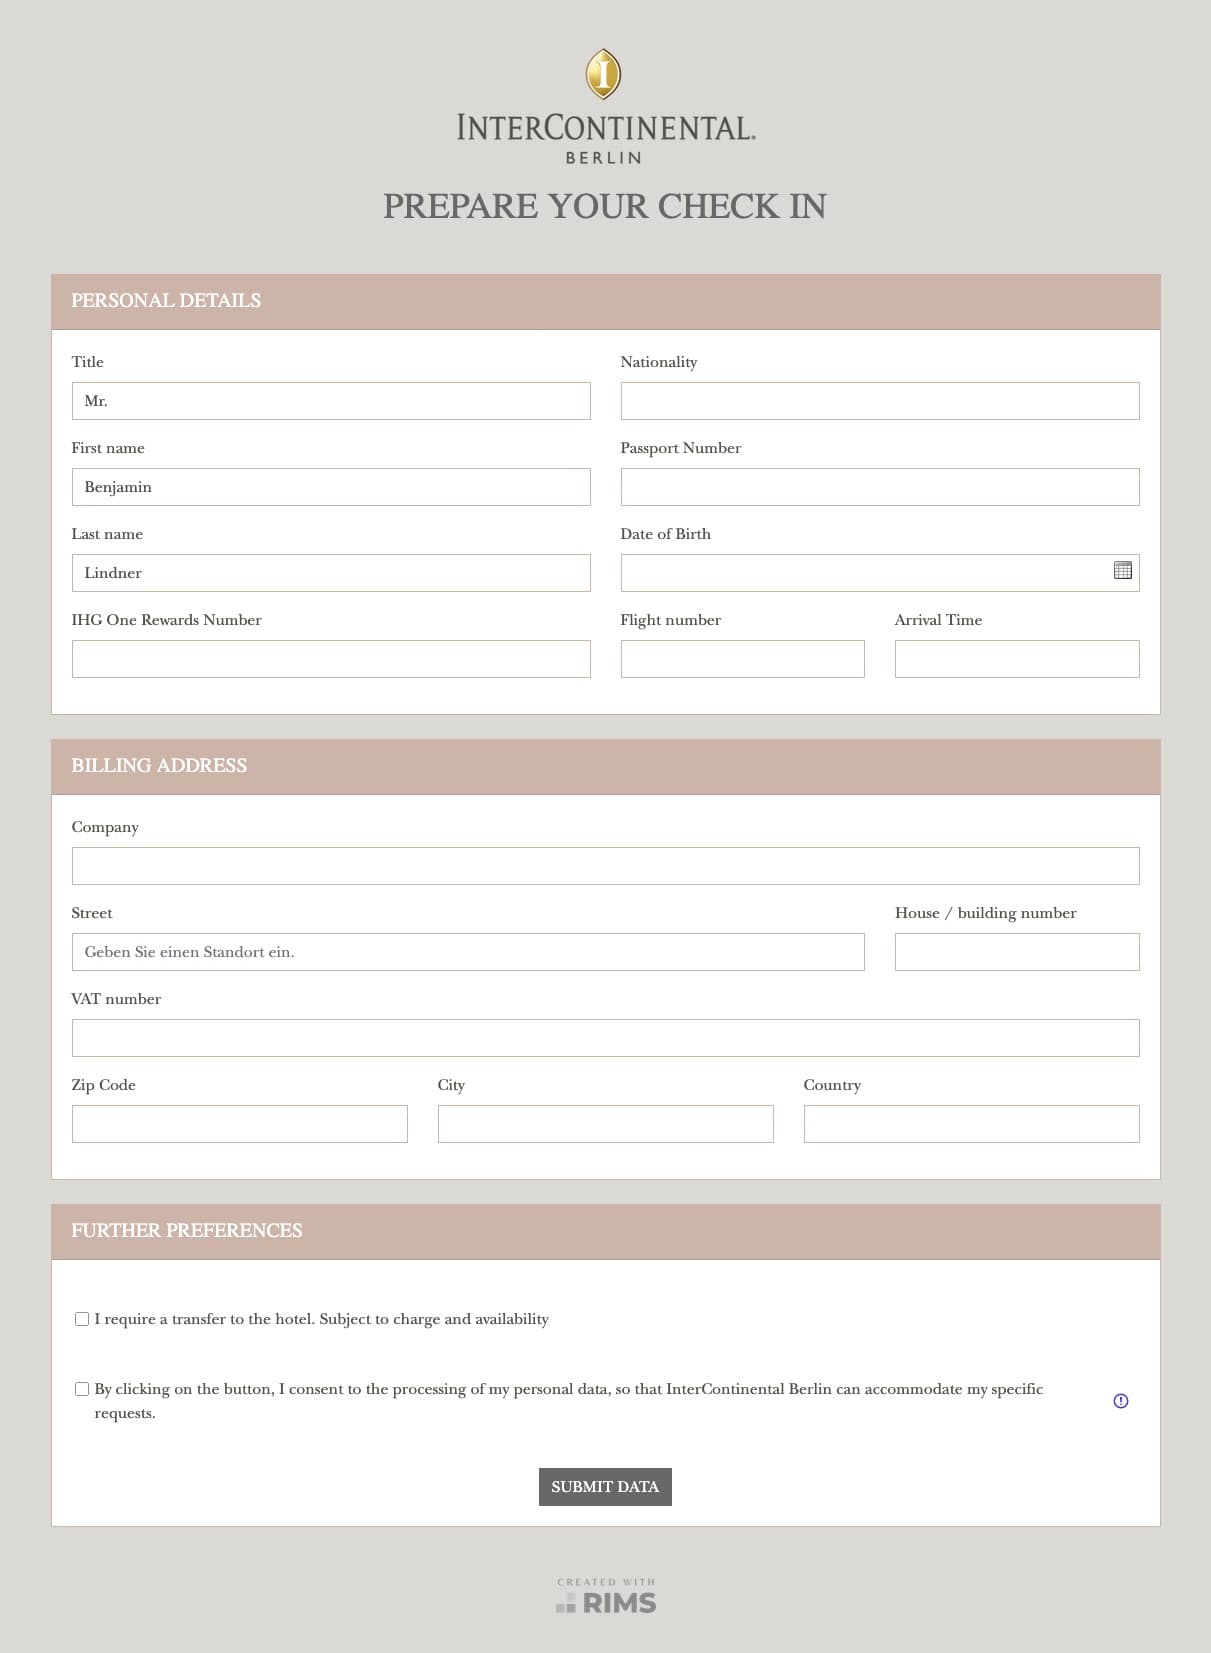The image size is (1211, 1653).
Task: Focus the First name field with Benjamin
Action: pos(331,487)
